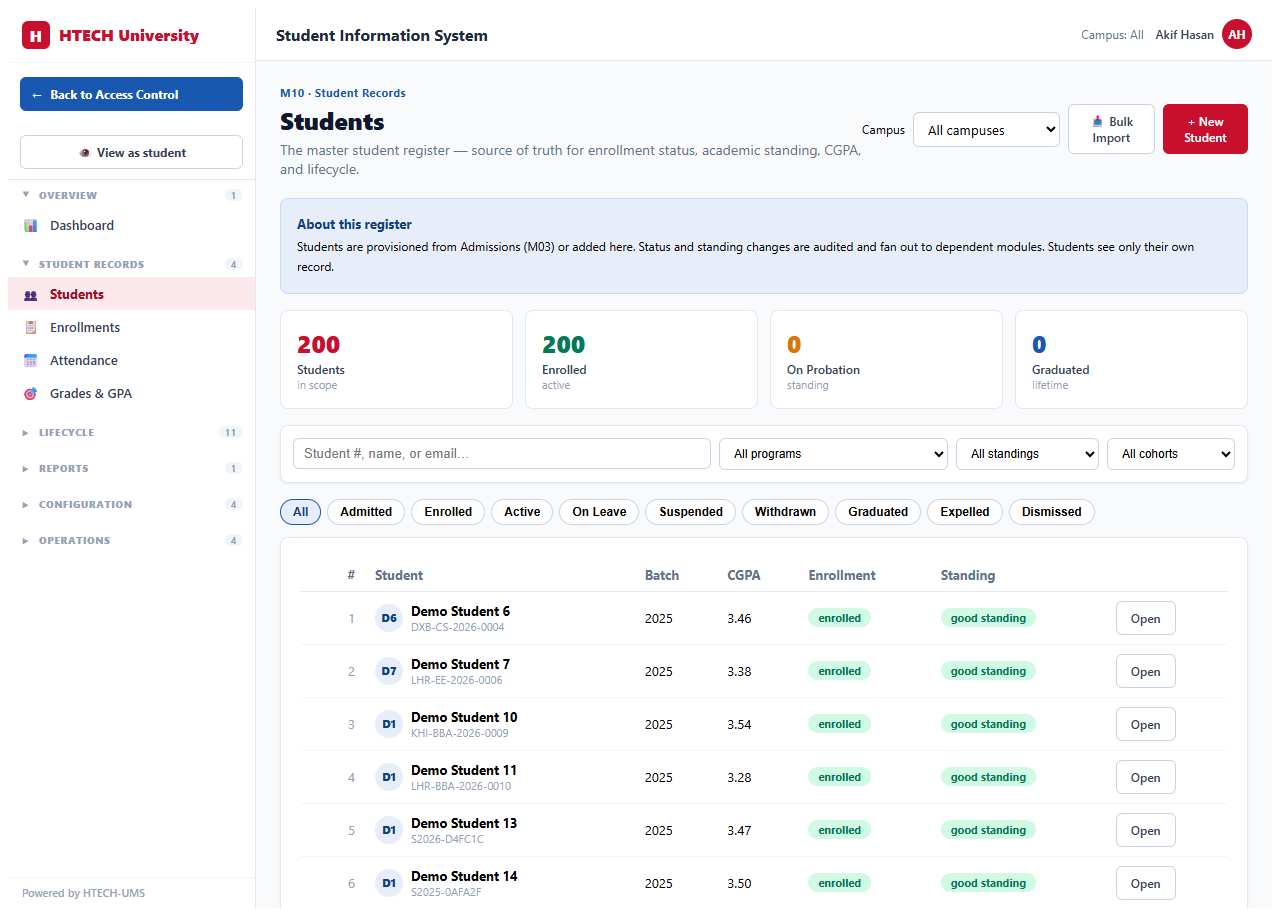Click the 200 Enrolled active card
The width and height of the screenshot is (1280, 916).
641,359
